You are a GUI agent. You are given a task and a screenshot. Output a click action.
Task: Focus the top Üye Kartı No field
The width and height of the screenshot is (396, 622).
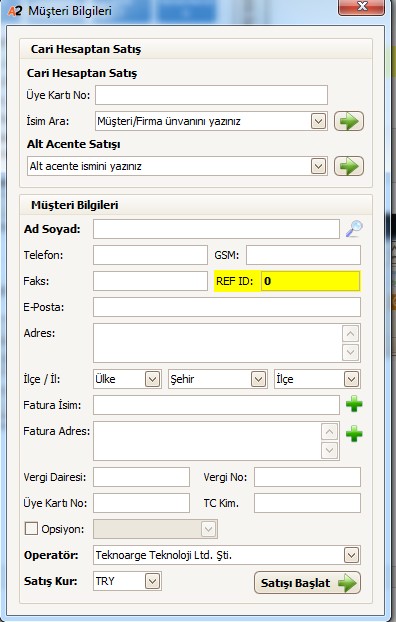pos(211,95)
